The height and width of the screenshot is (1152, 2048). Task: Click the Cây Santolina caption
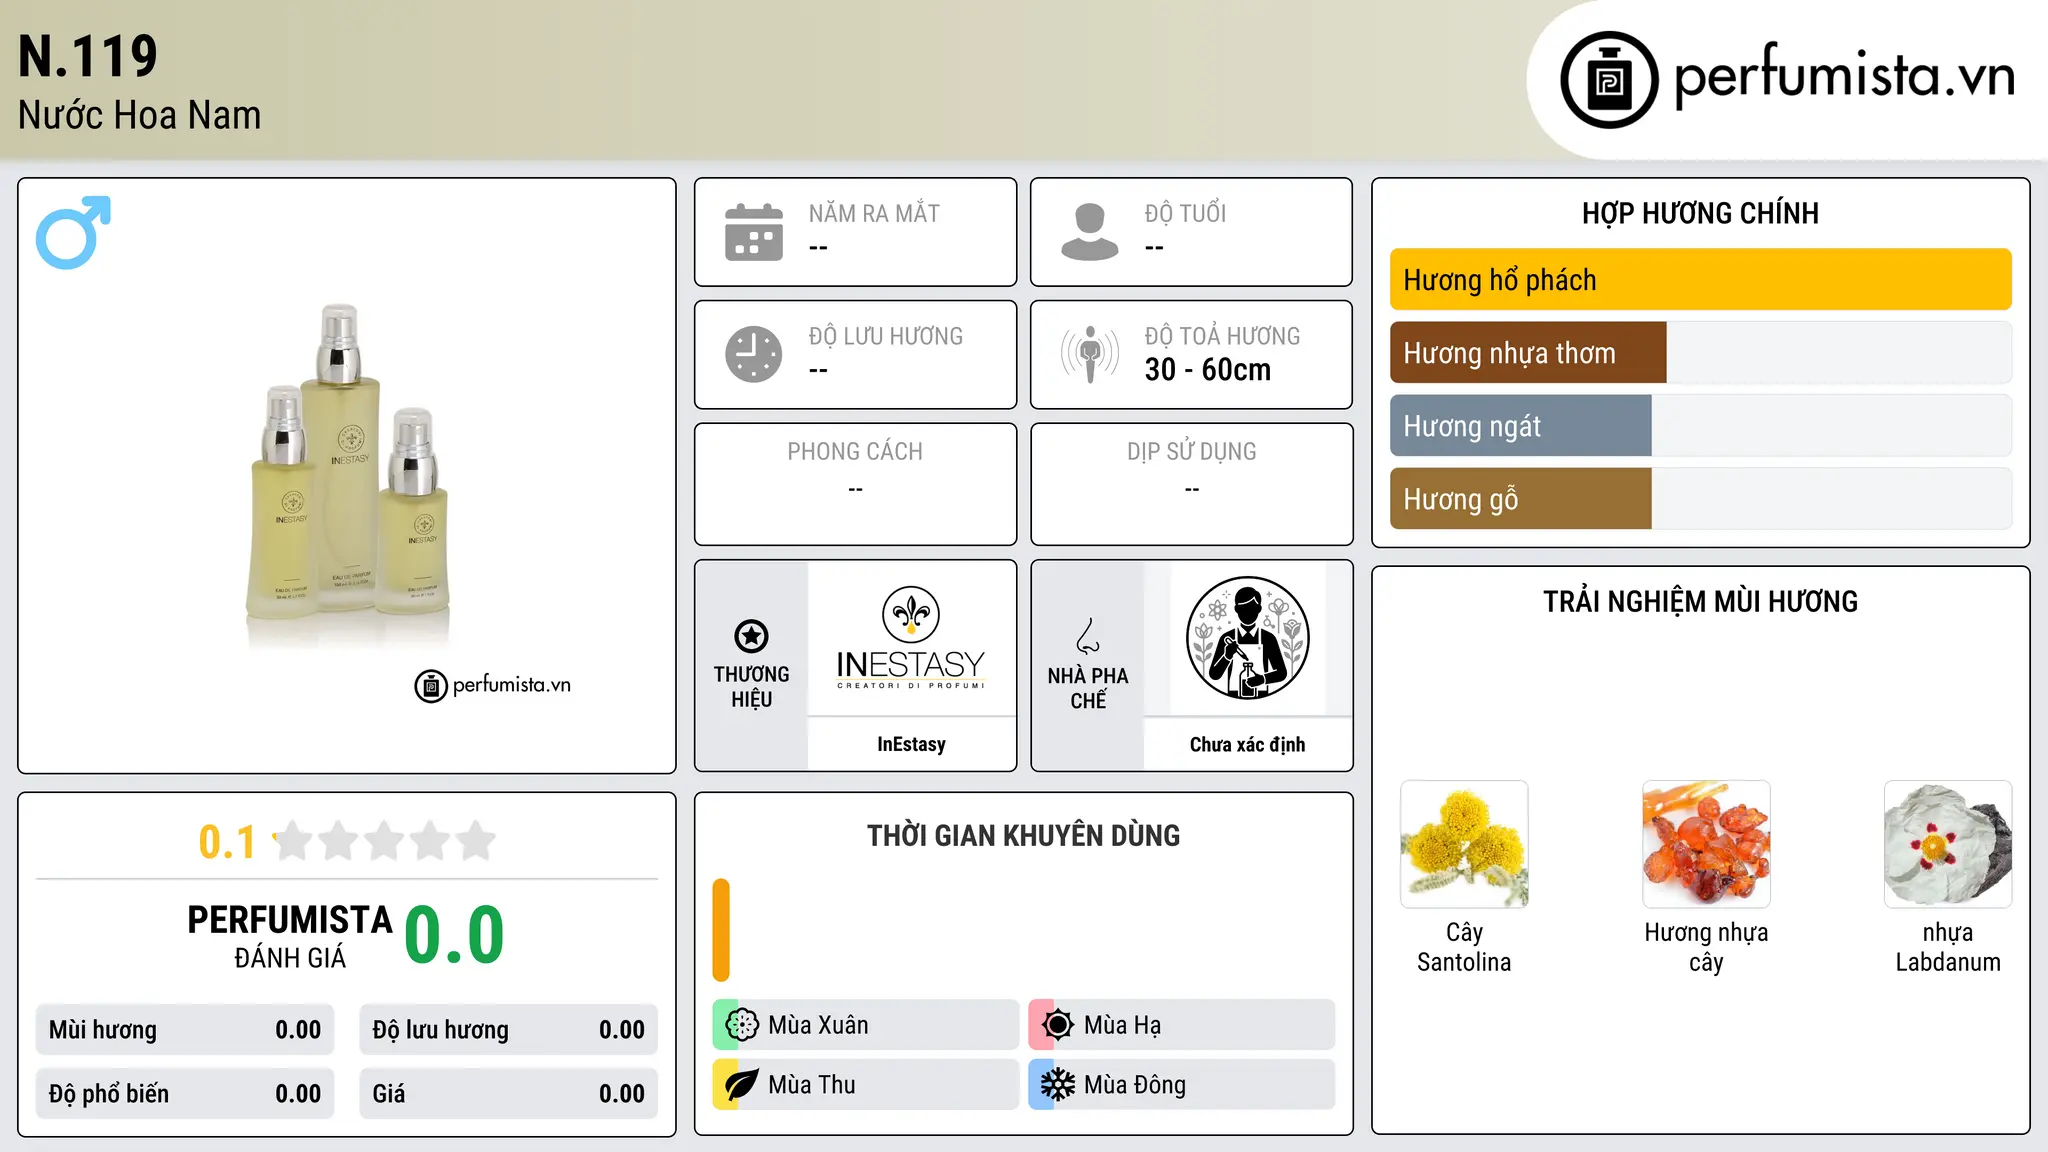pos(1464,947)
